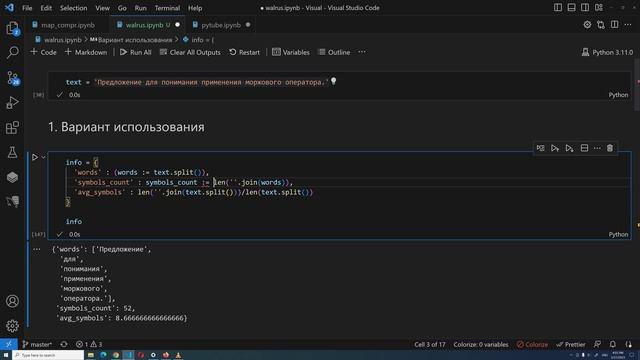Open notifications bell in status bar
Viewport: 640px width, 360px height.
pos(613,344)
